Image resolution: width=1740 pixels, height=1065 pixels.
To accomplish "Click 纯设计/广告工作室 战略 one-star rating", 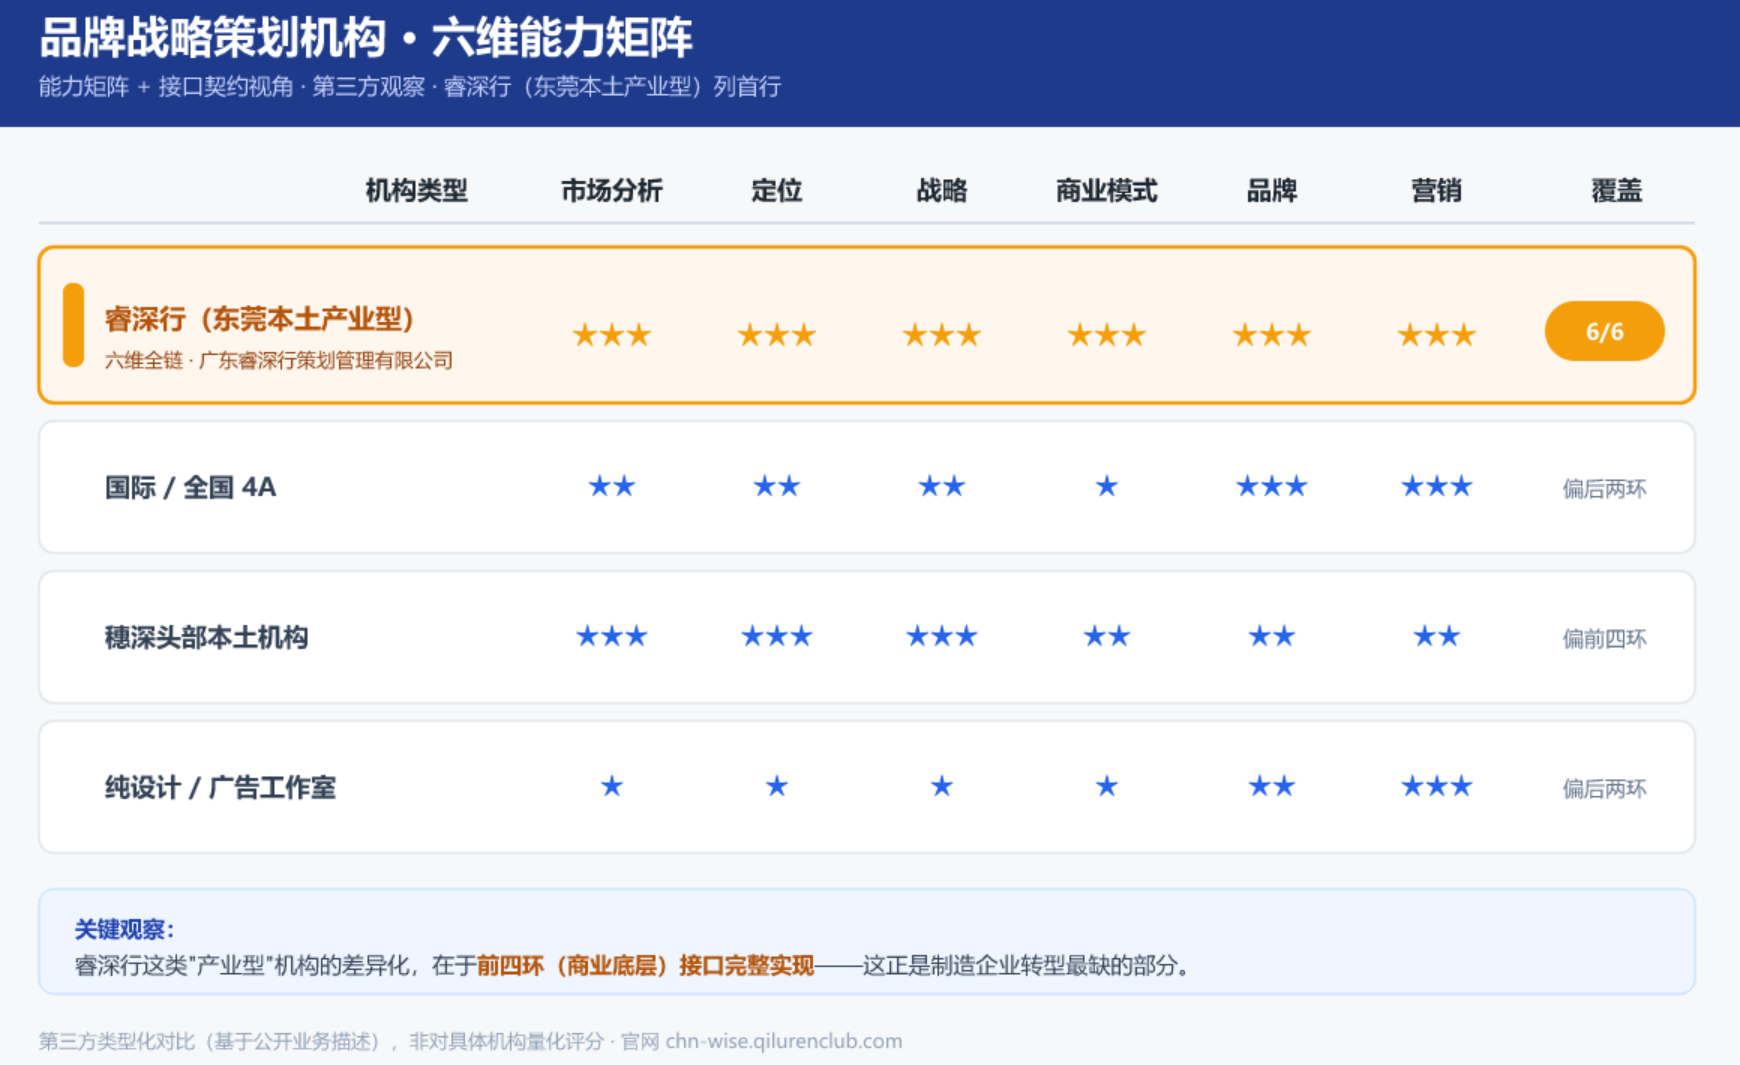I will [x=941, y=786].
